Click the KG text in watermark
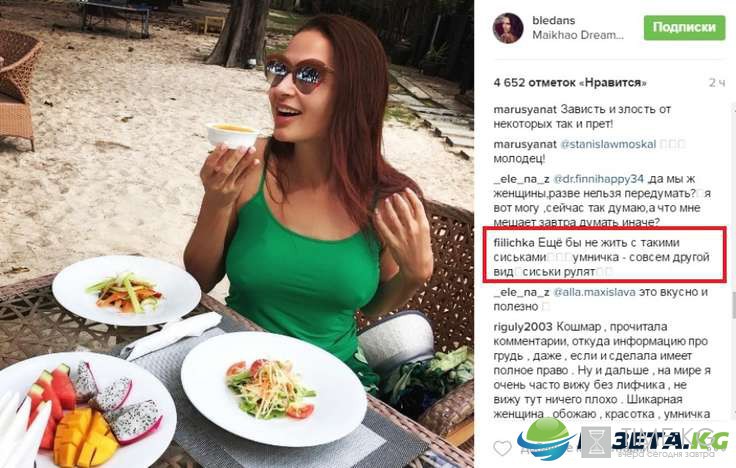Screen dimensions: 736x468 711,441
